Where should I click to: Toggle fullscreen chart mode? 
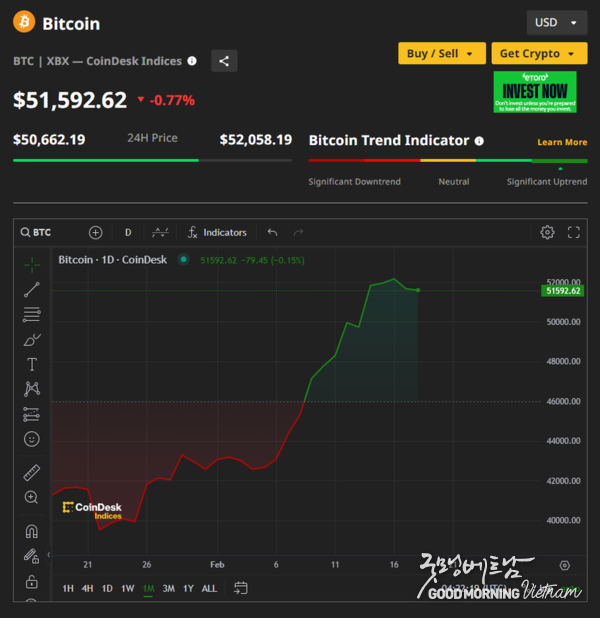(x=574, y=232)
